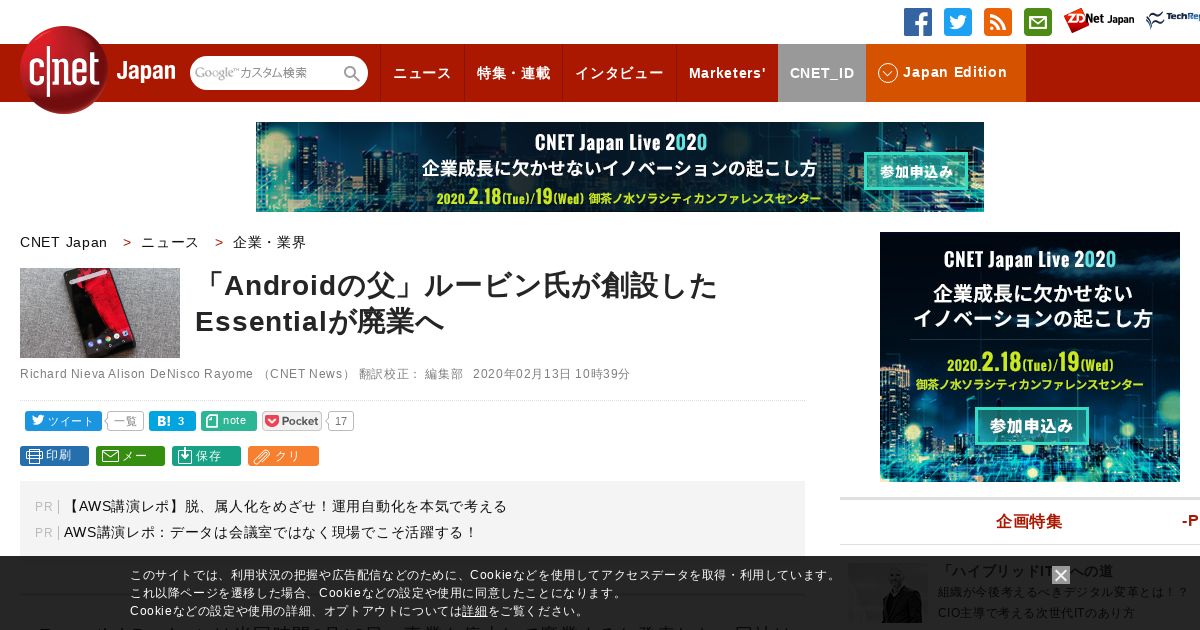Visit the TechRepublic logo link
The image size is (1200, 630).
pyautogui.click(x=1173, y=20)
